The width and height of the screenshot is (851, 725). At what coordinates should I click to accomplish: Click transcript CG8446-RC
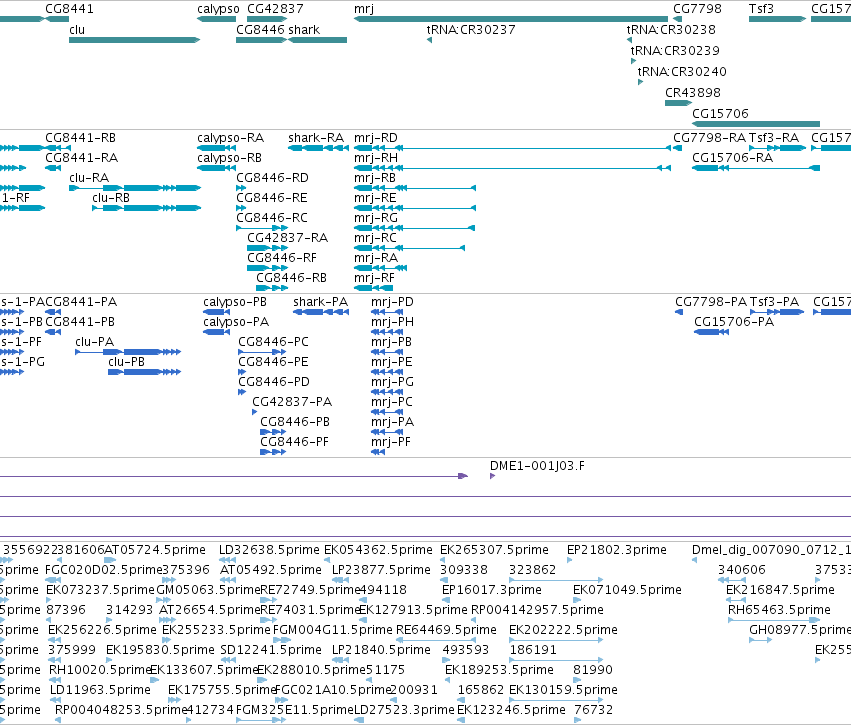point(262,228)
